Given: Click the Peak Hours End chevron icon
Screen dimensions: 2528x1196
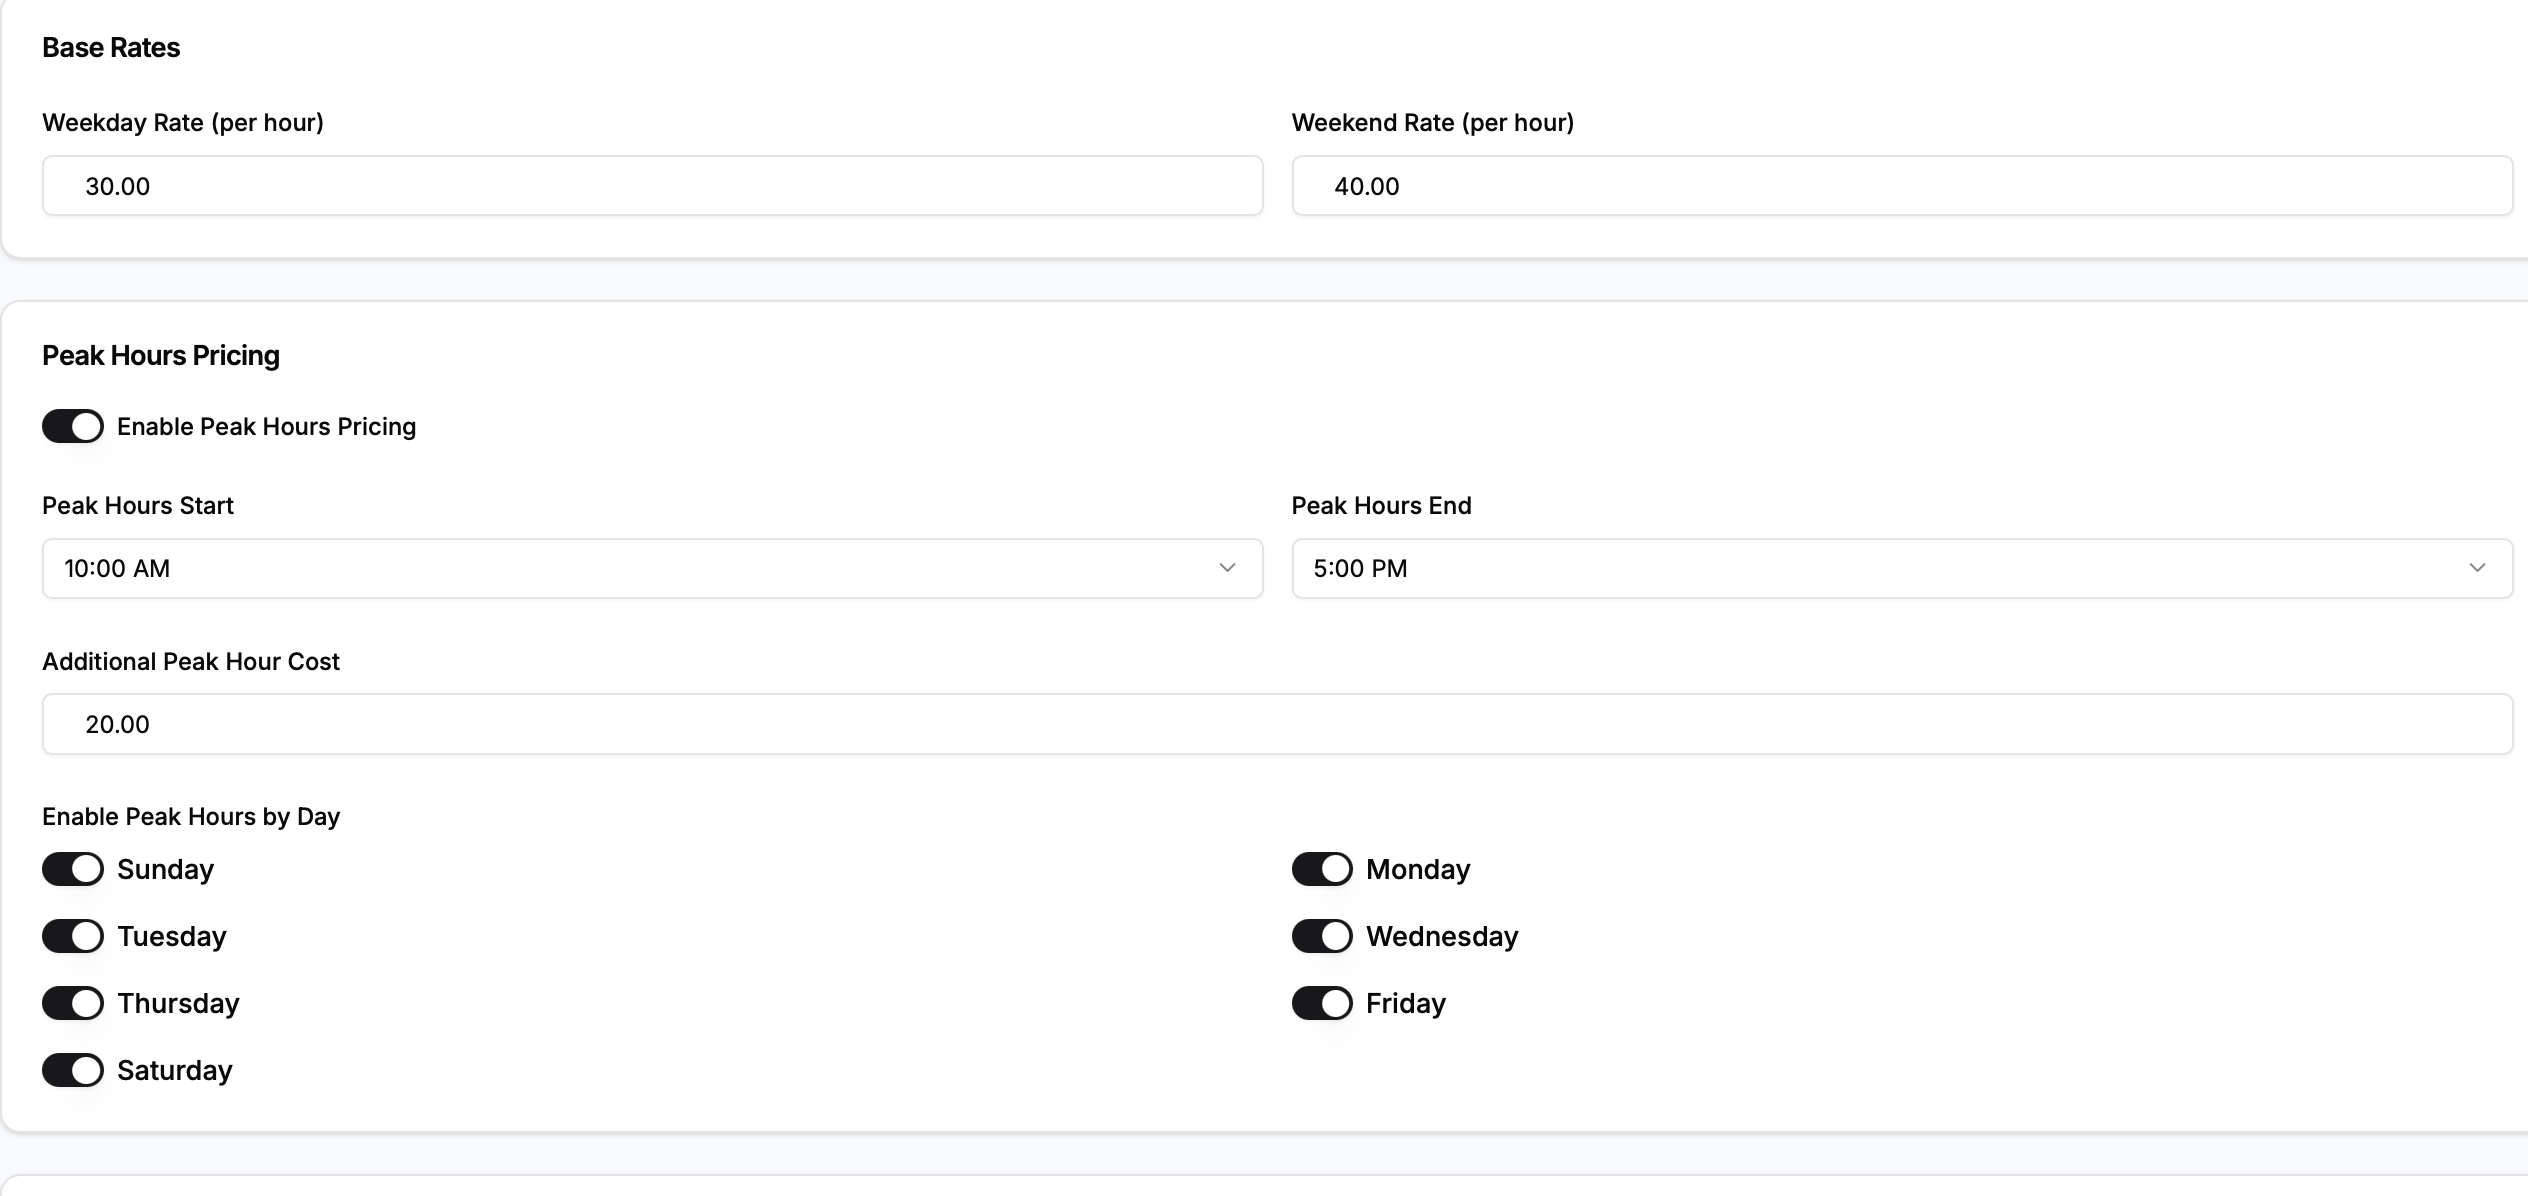Looking at the screenshot, I should pos(2477,568).
